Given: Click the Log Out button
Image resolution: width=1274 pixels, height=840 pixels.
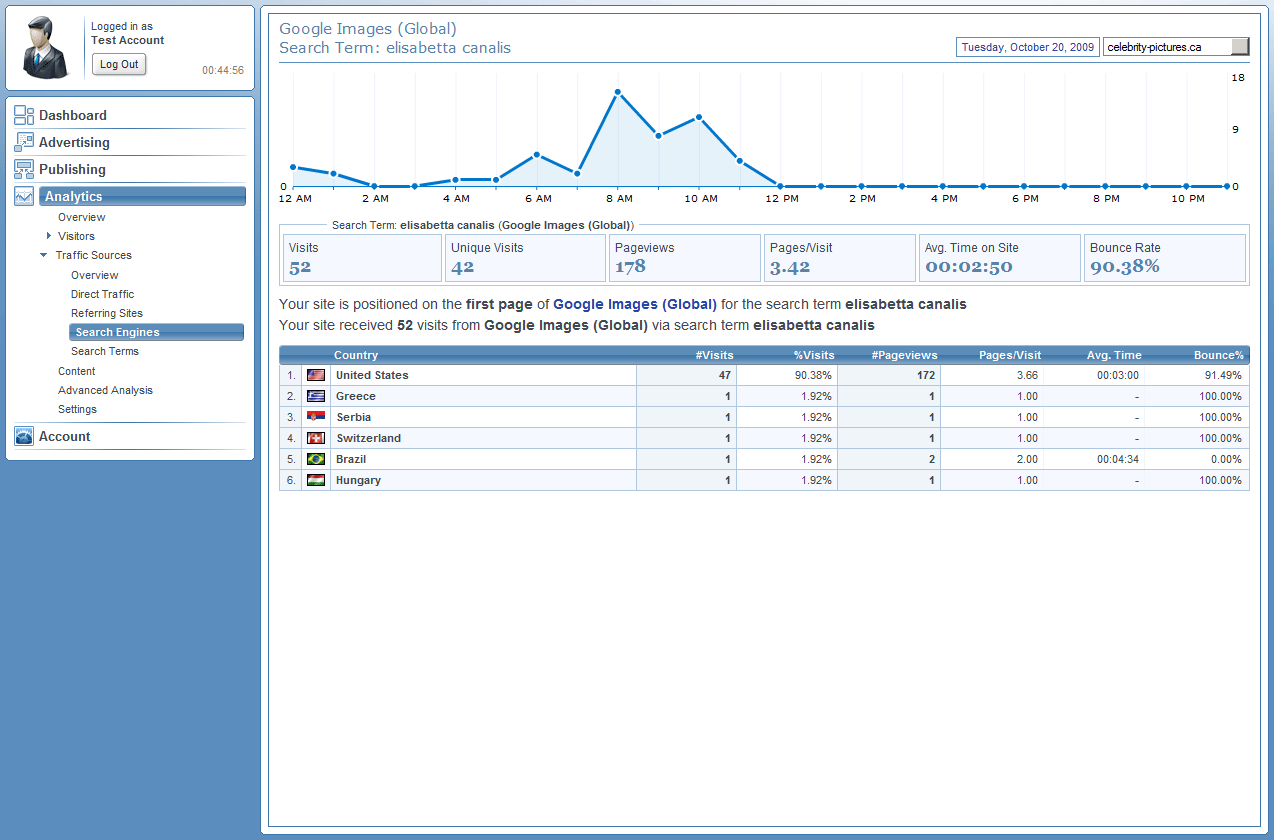Looking at the screenshot, I should click(x=119, y=64).
